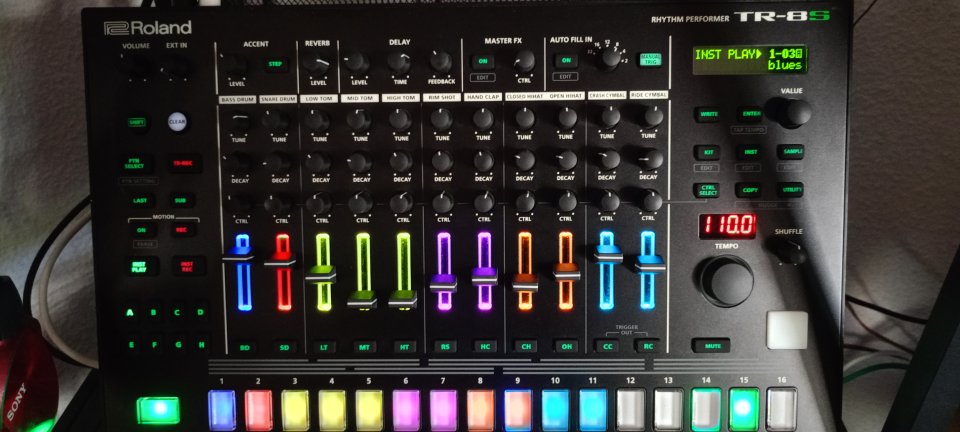This screenshot has height=432, width=960.
Task: Select the RC instrument button
Action: pos(647,346)
